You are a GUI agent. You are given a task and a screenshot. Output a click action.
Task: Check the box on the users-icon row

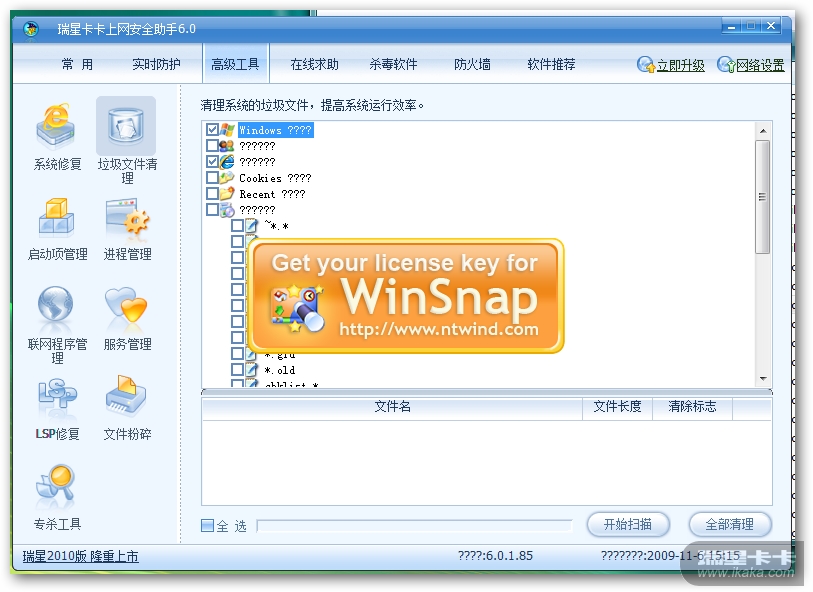point(212,146)
